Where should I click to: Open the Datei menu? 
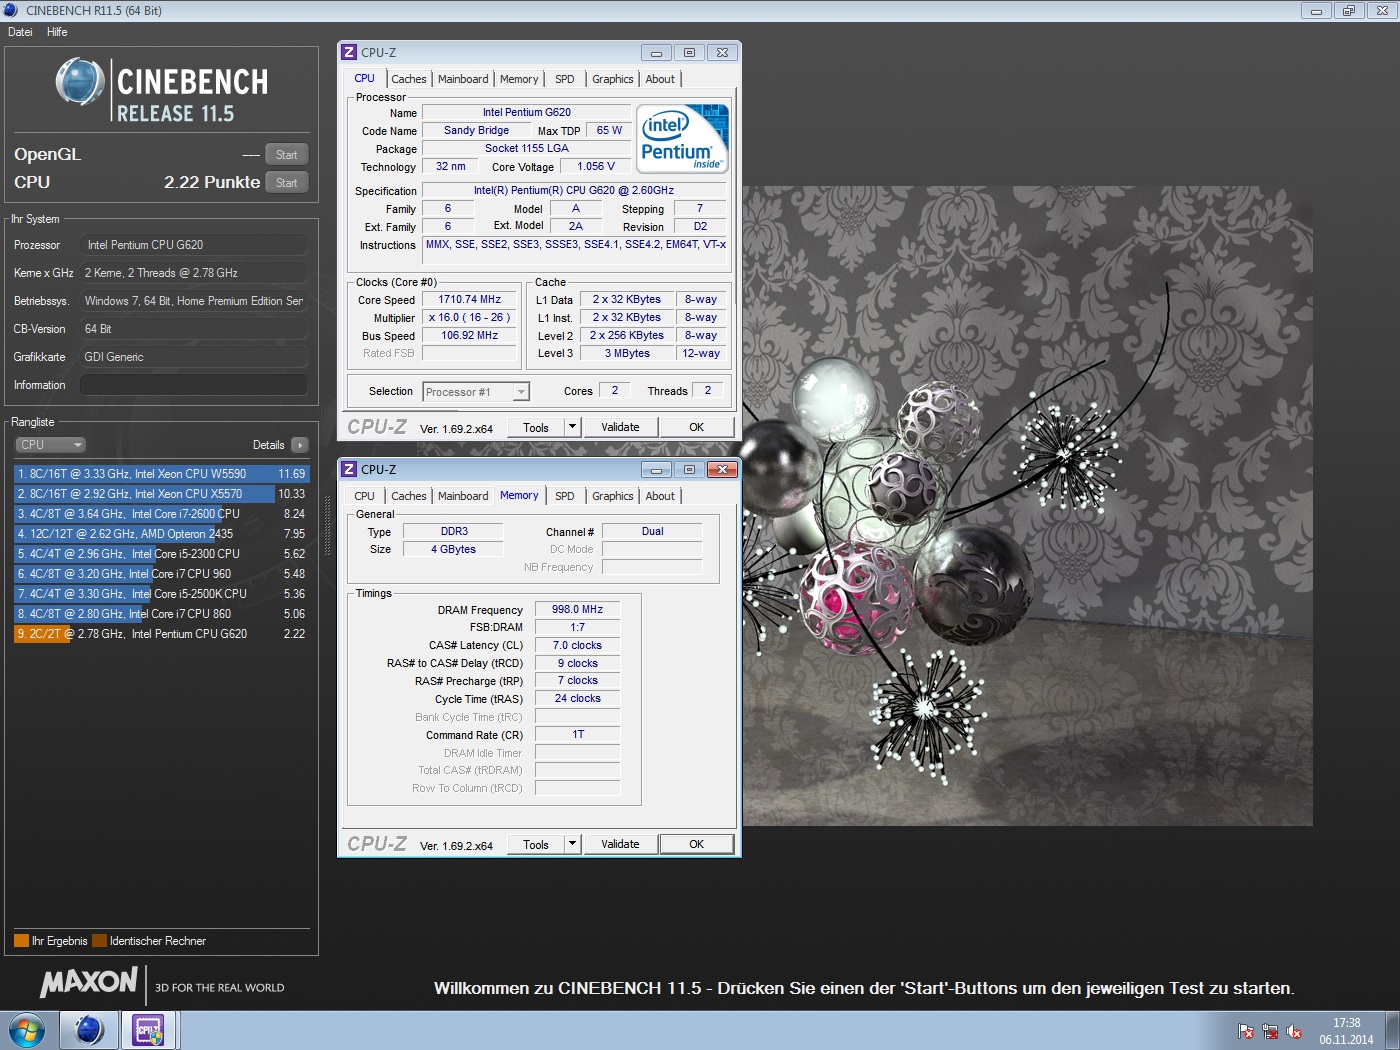(x=20, y=32)
